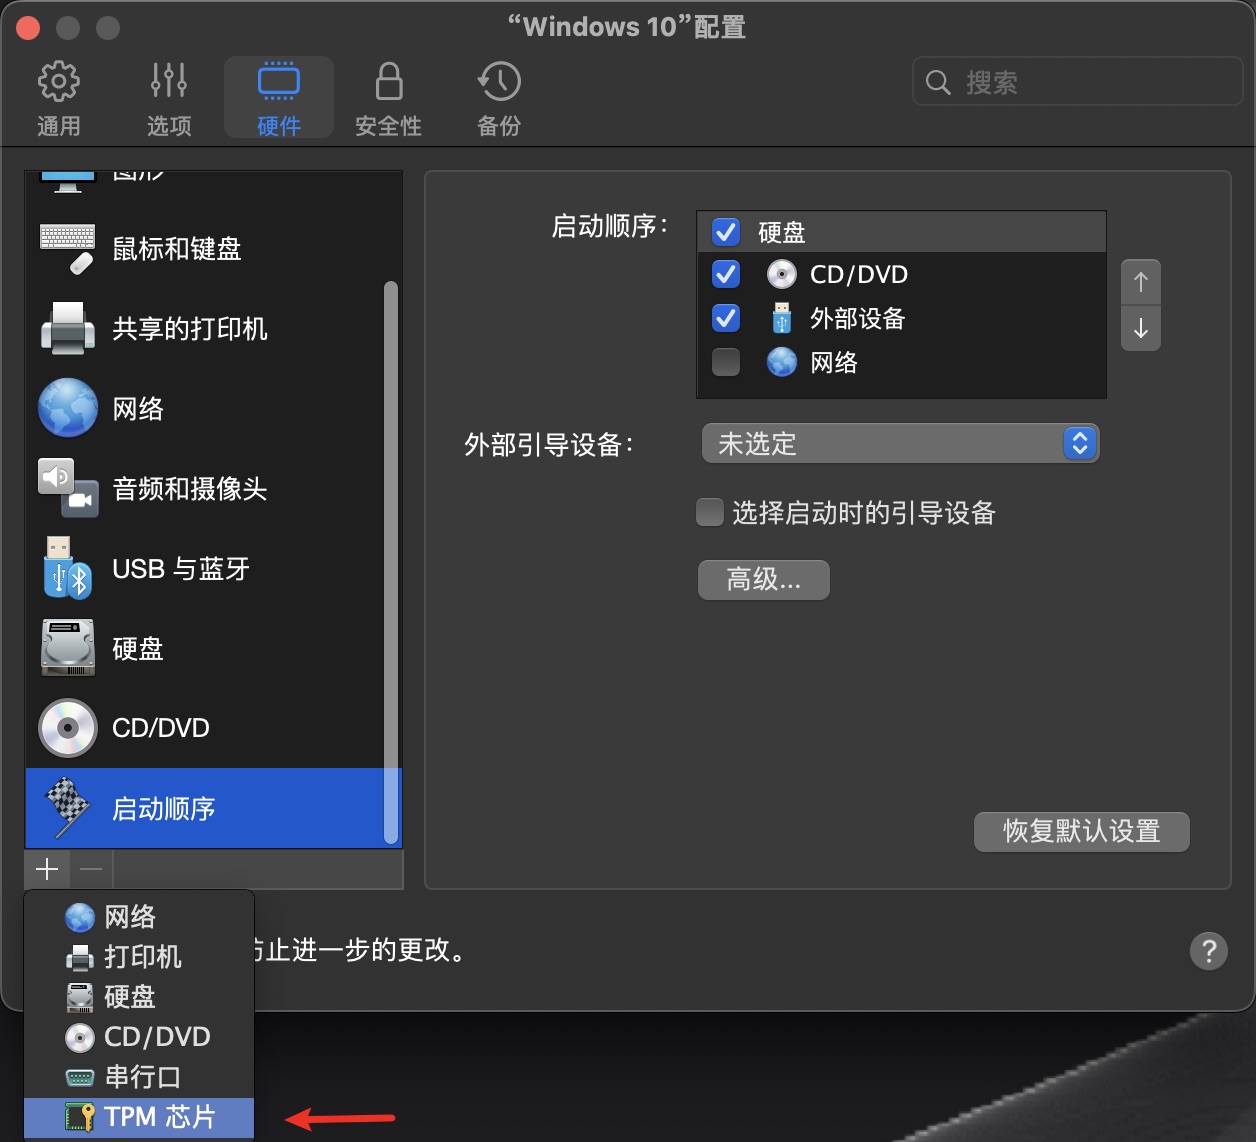Click the 高级... advanced button
The image size is (1256, 1142).
(764, 579)
